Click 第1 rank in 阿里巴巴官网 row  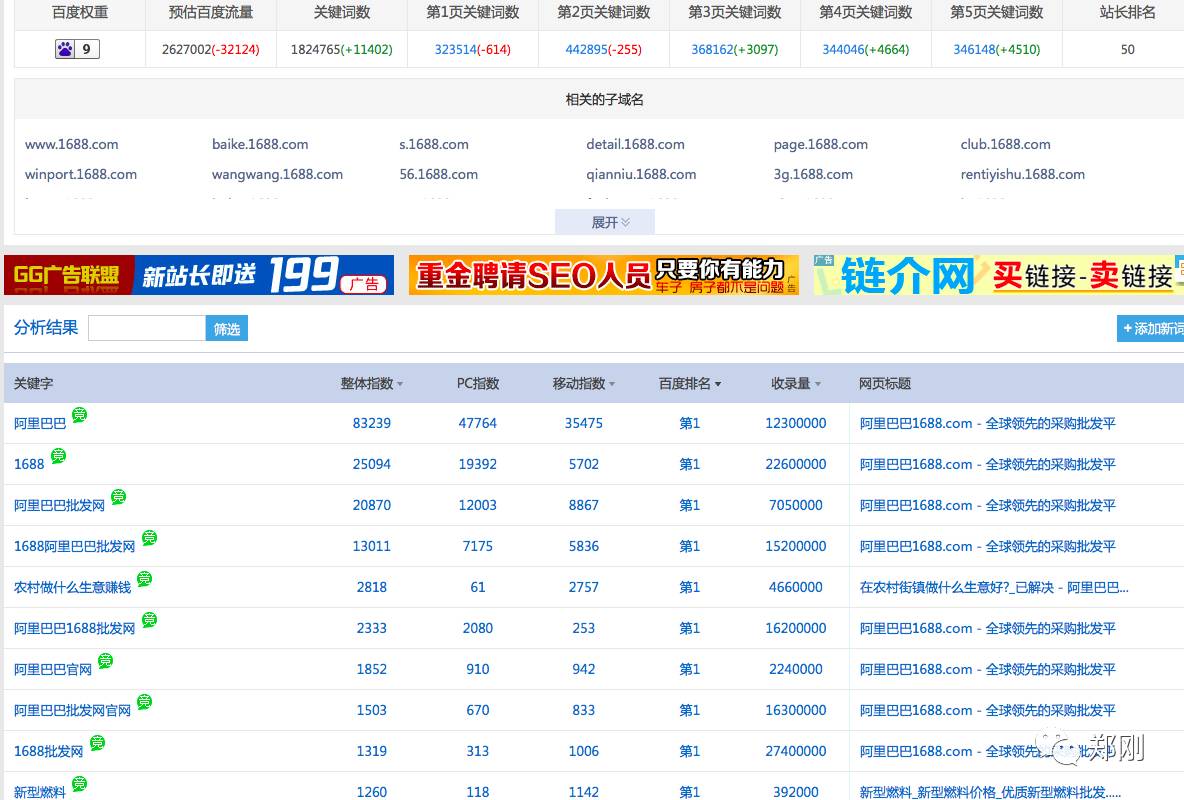[x=689, y=669]
